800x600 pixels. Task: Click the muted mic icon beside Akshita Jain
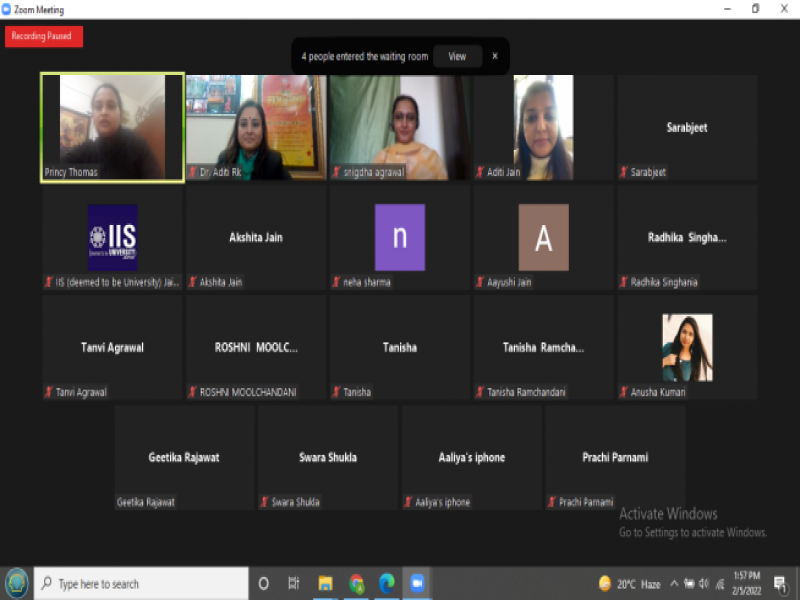[x=193, y=282]
